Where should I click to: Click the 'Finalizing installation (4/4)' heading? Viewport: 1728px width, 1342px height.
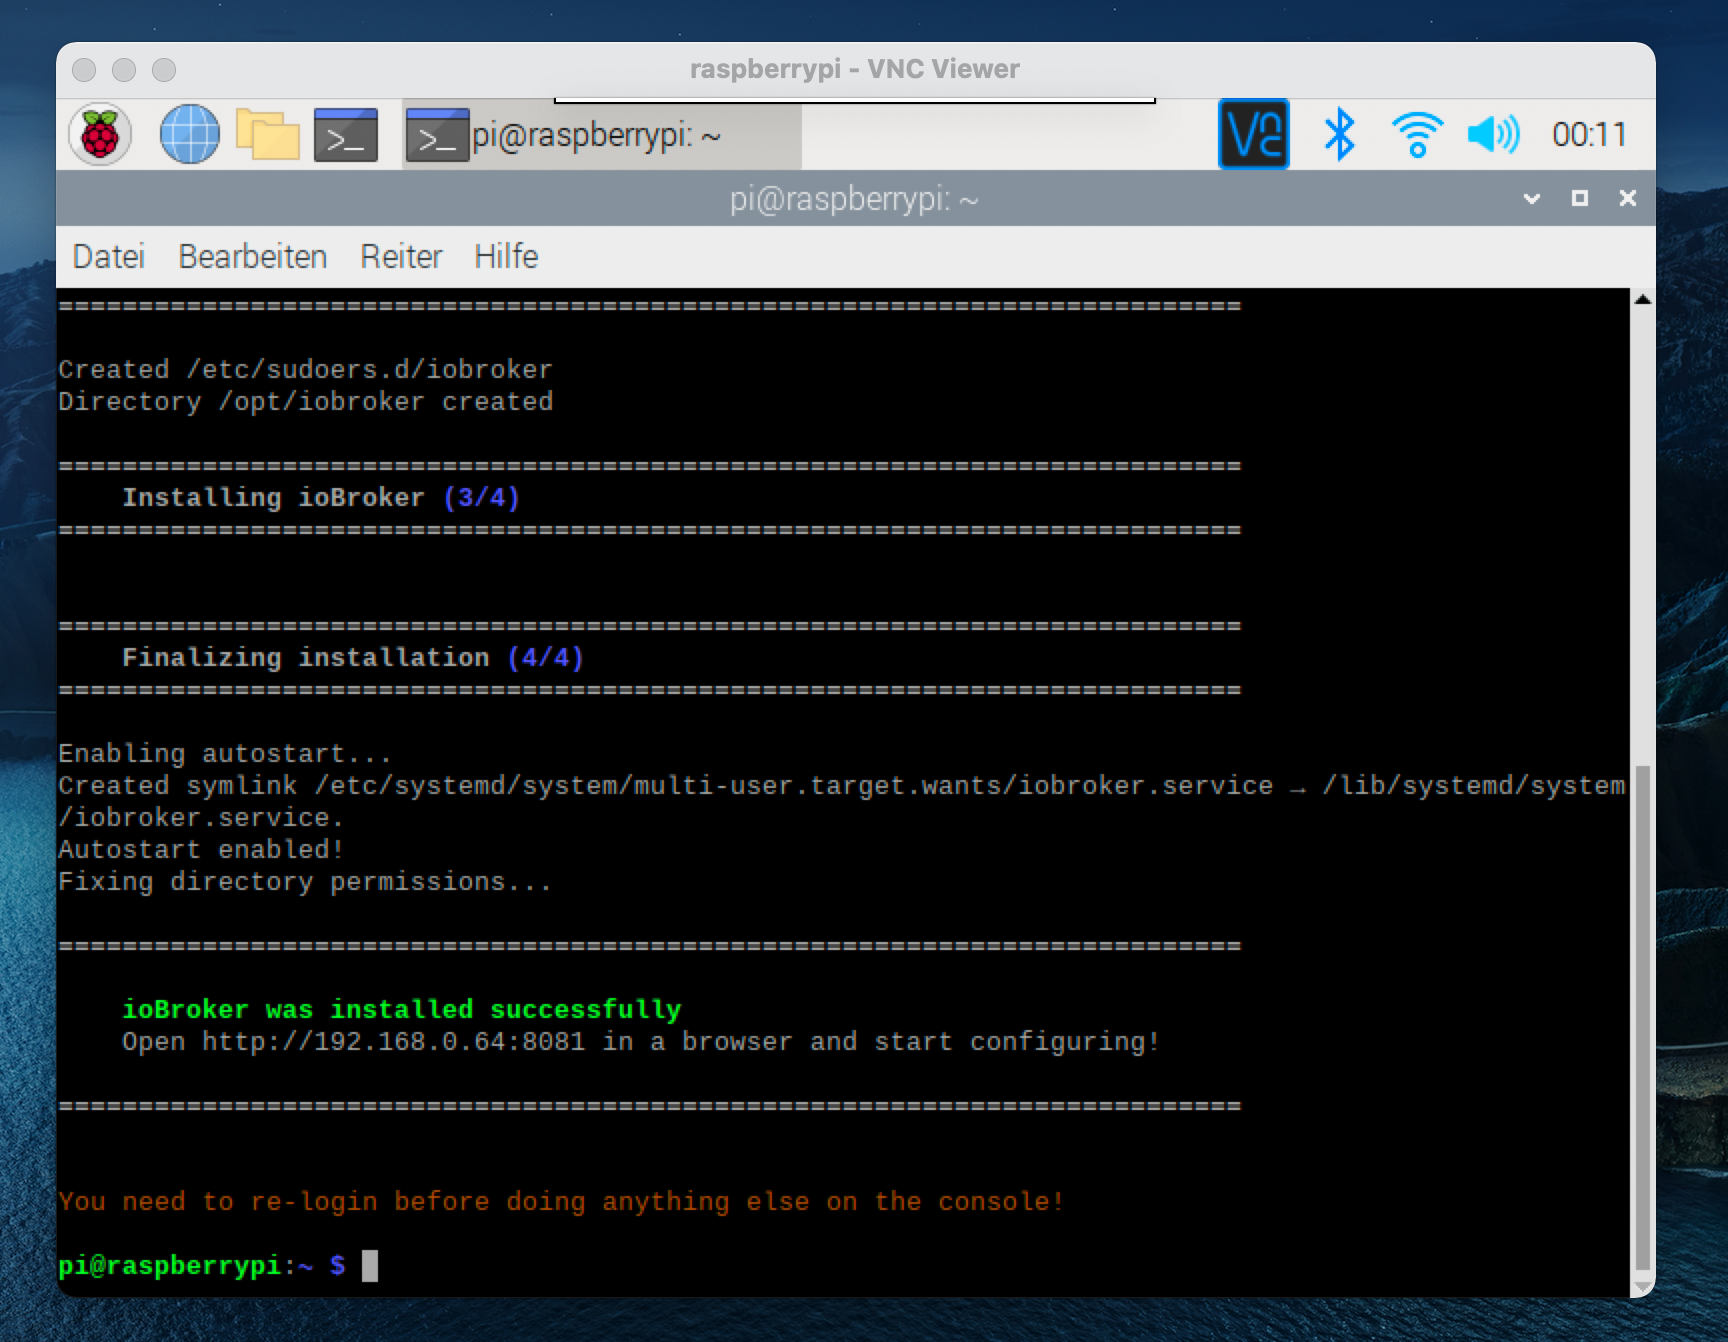click(x=353, y=658)
